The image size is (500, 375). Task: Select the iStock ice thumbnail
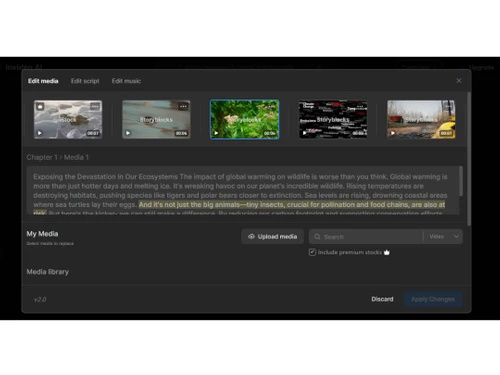(x=68, y=119)
